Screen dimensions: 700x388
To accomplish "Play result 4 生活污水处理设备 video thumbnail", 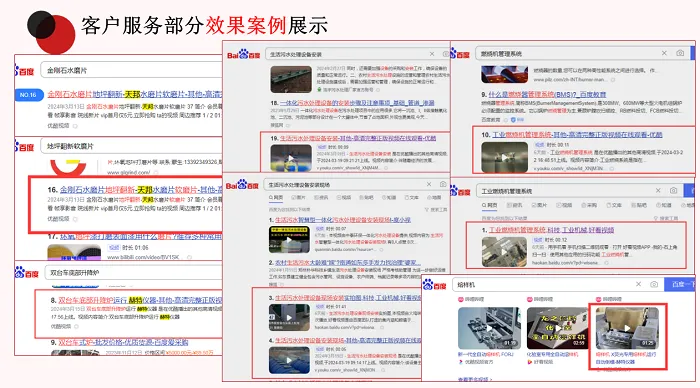I will pos(289,360).
